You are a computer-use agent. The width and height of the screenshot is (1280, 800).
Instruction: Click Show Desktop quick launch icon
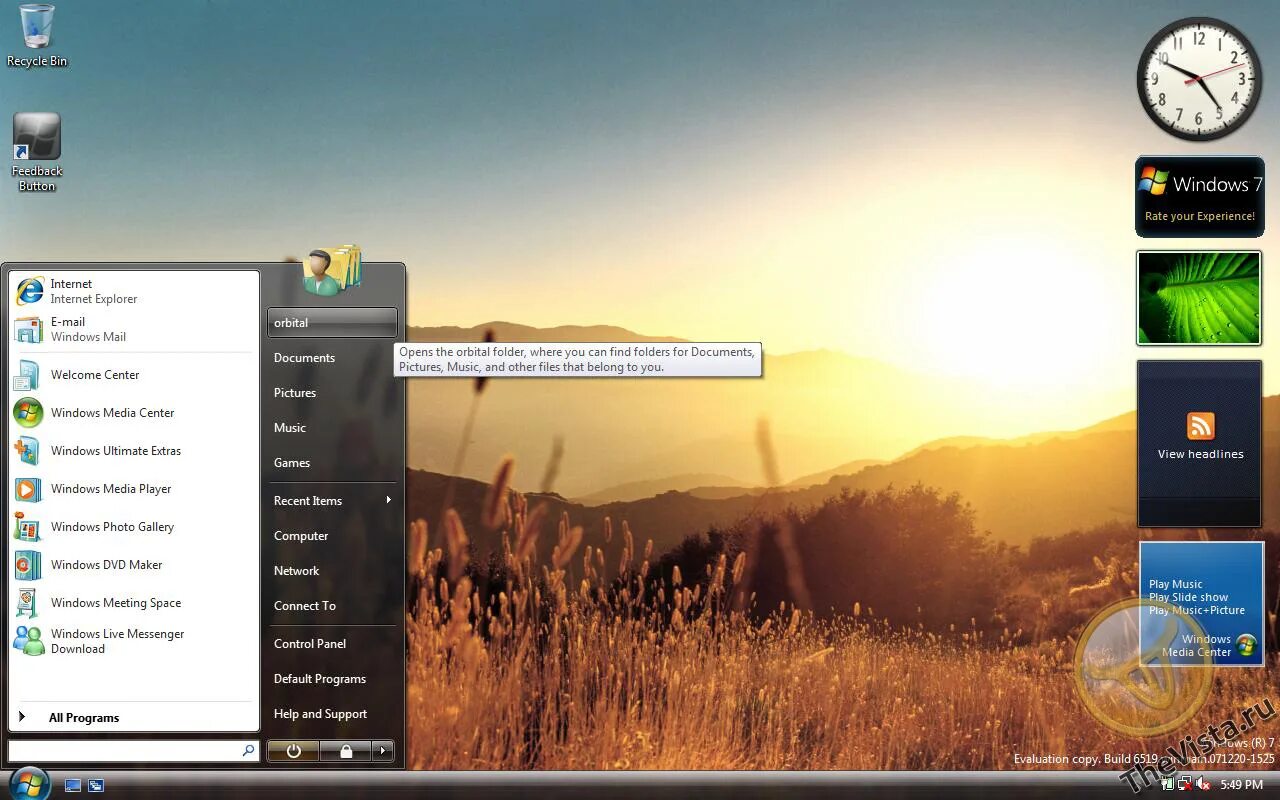(73, 786)
